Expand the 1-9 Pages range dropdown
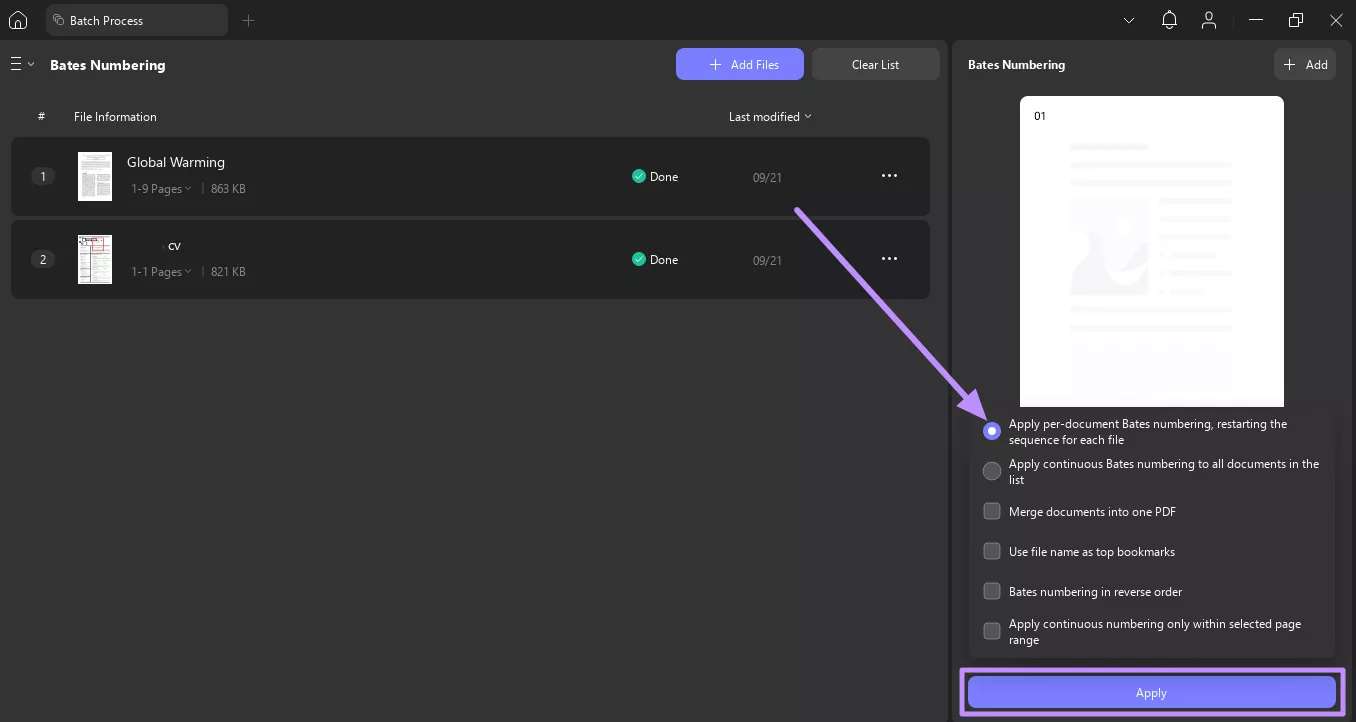Viewport: 1356px width, 722px height. point(162,189)
